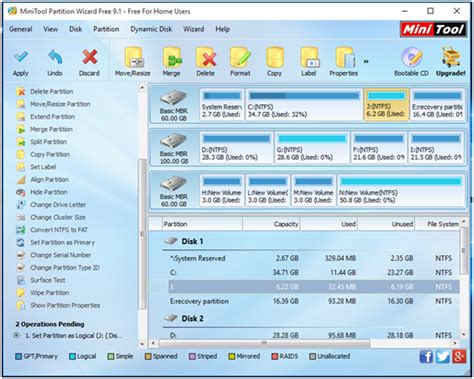
Task: Select the E:recovery partition row in list
Action: pos(313,301)
